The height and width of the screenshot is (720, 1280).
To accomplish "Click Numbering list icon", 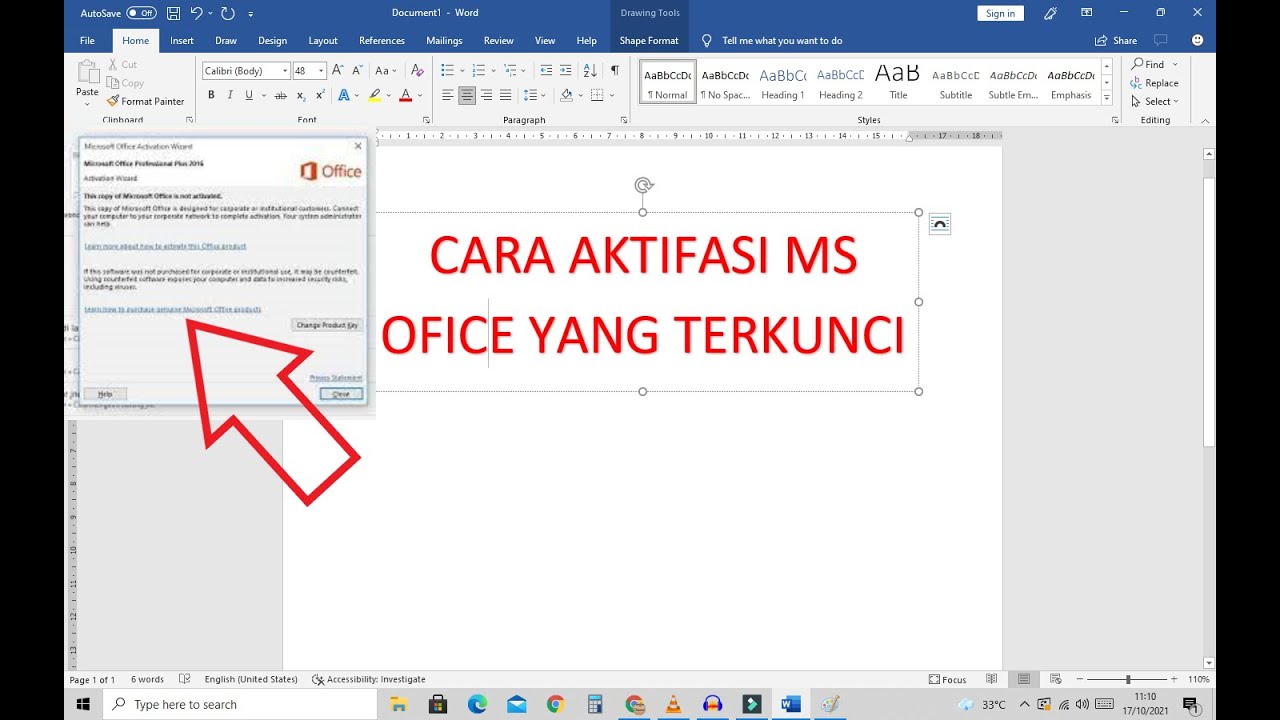I will 479,70.
